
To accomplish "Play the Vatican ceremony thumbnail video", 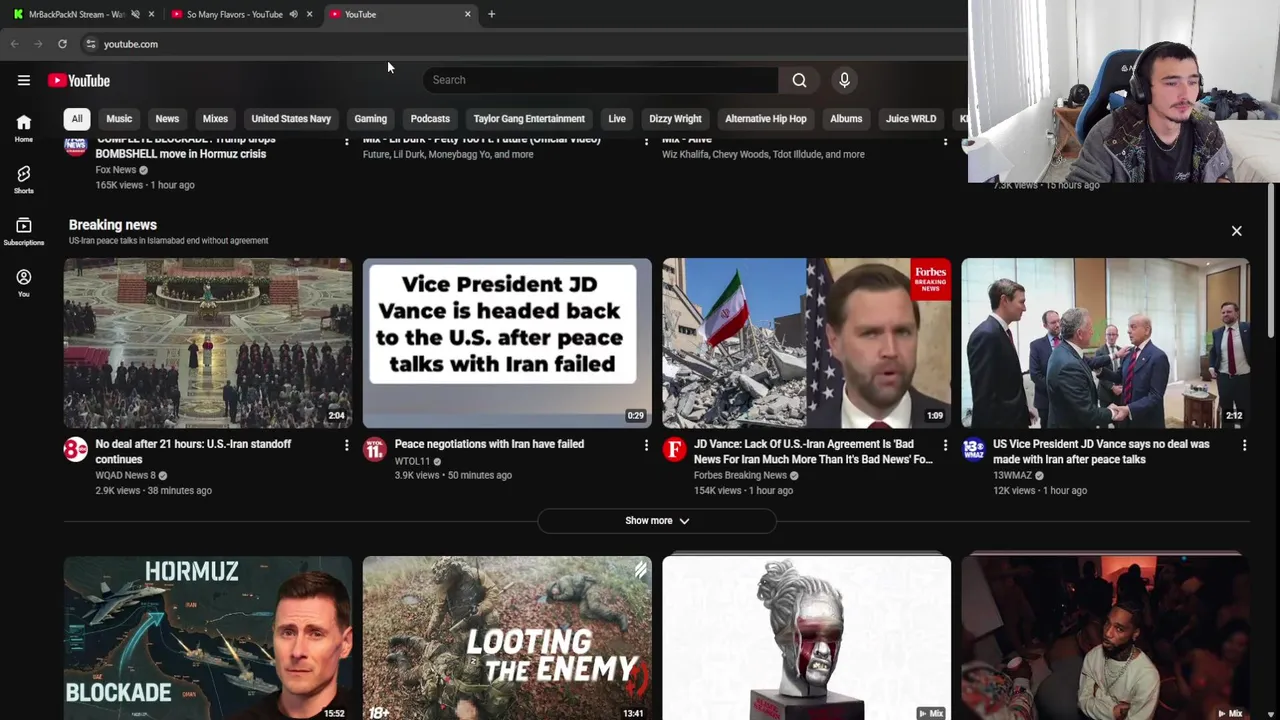I will tap(208, 343).
